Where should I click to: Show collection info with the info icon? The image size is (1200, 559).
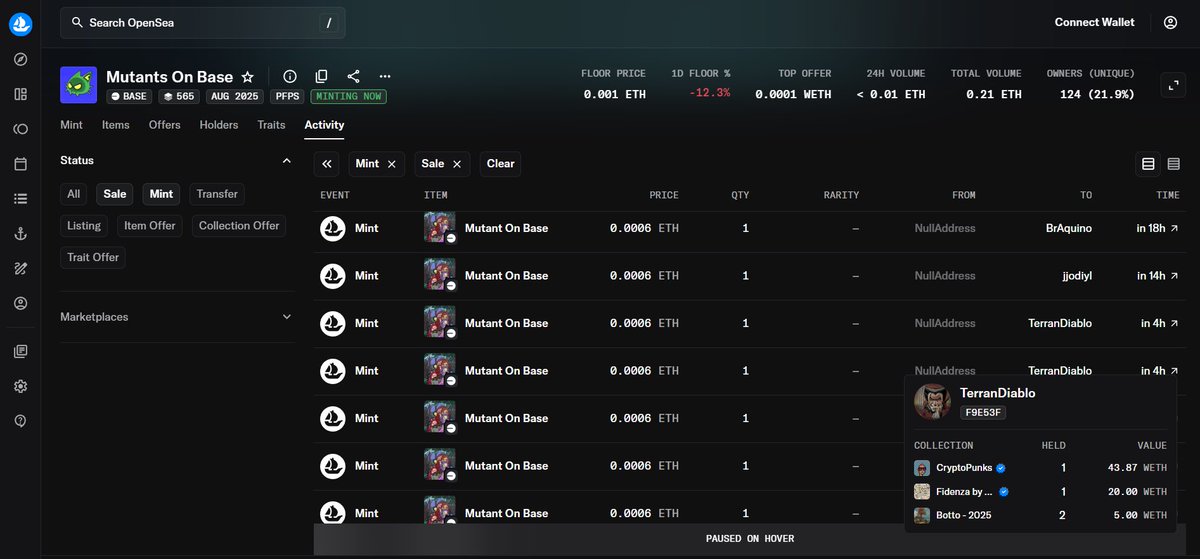point(290,77)
